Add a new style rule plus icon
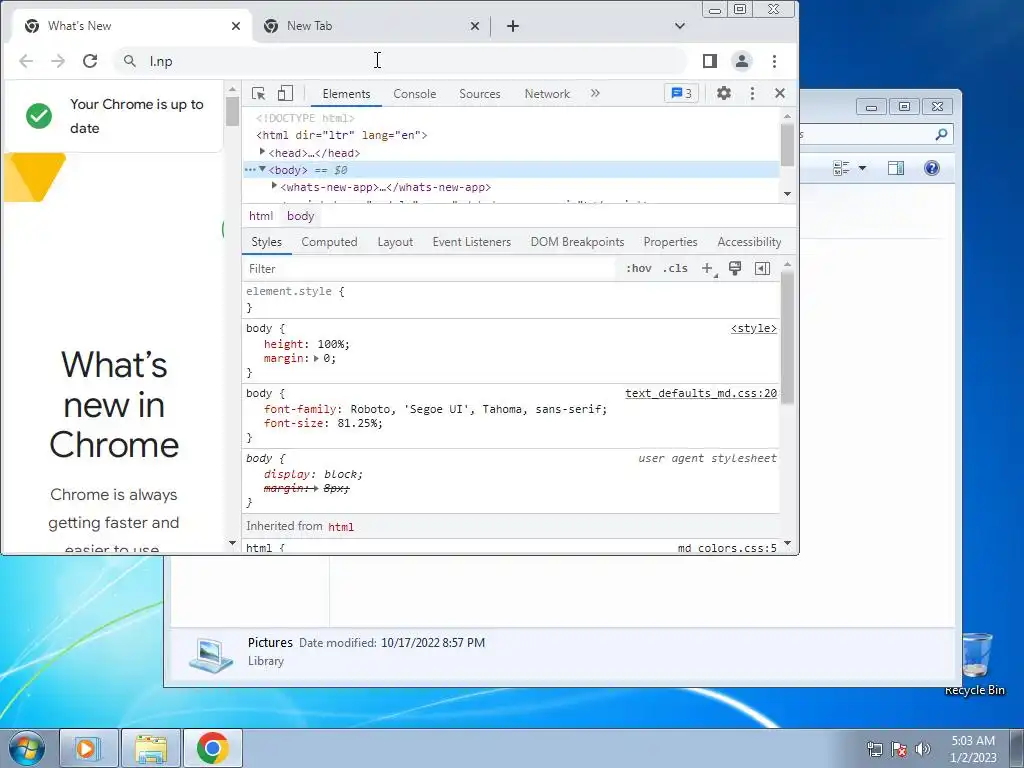Image resolution: width=1024 pixels, height=768 pixels. click(708, 268)
